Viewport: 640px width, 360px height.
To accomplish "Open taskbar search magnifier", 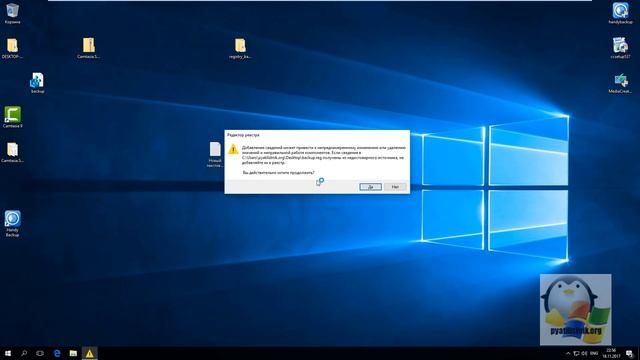I will click(x=24, y=353).
